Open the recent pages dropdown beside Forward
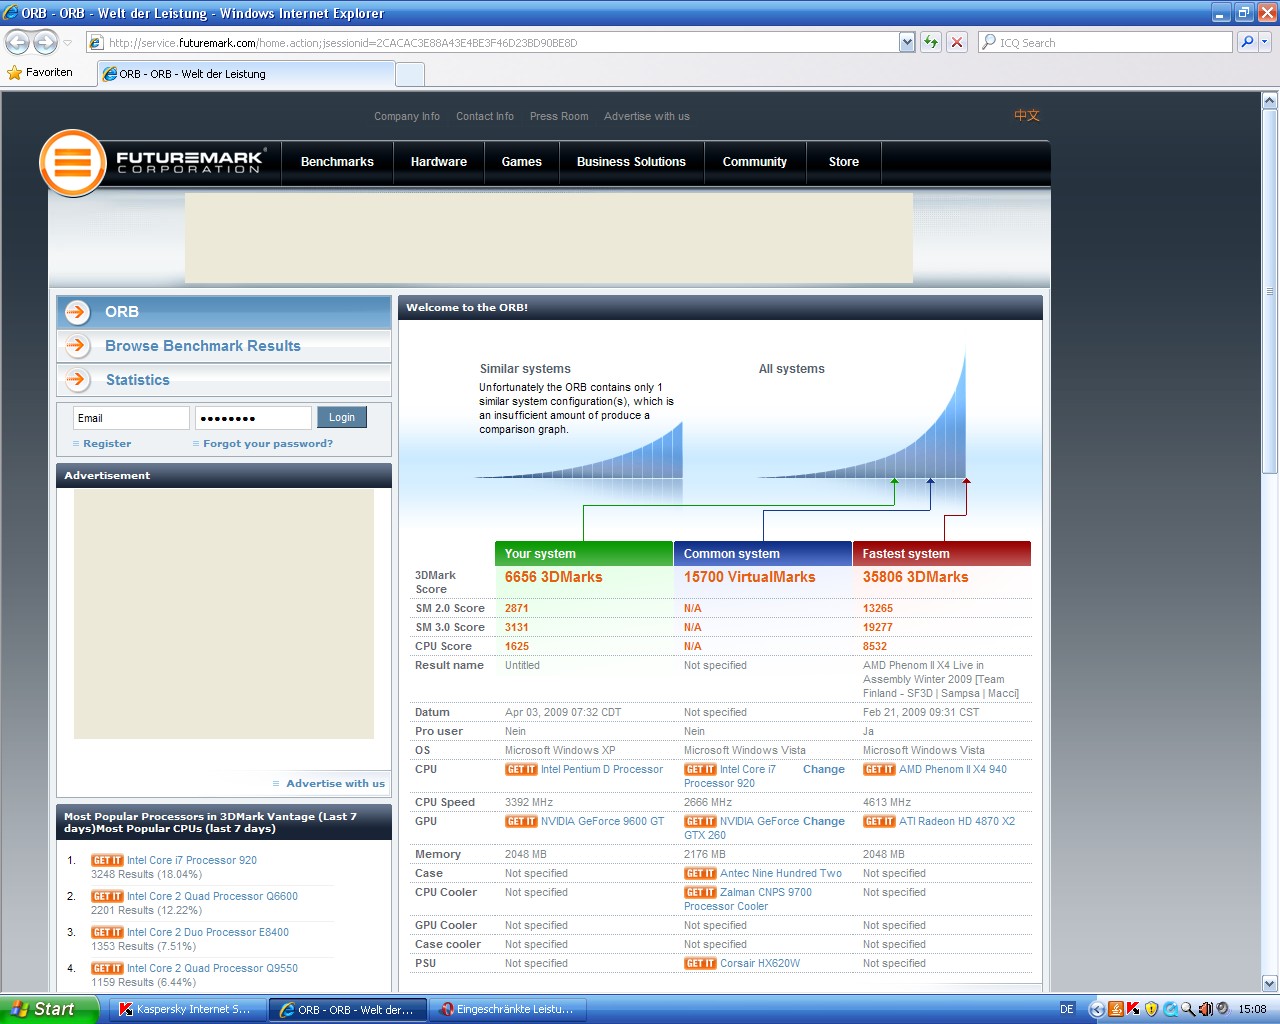Viewport: 1280px width, 1024px height. coord(68,43)
